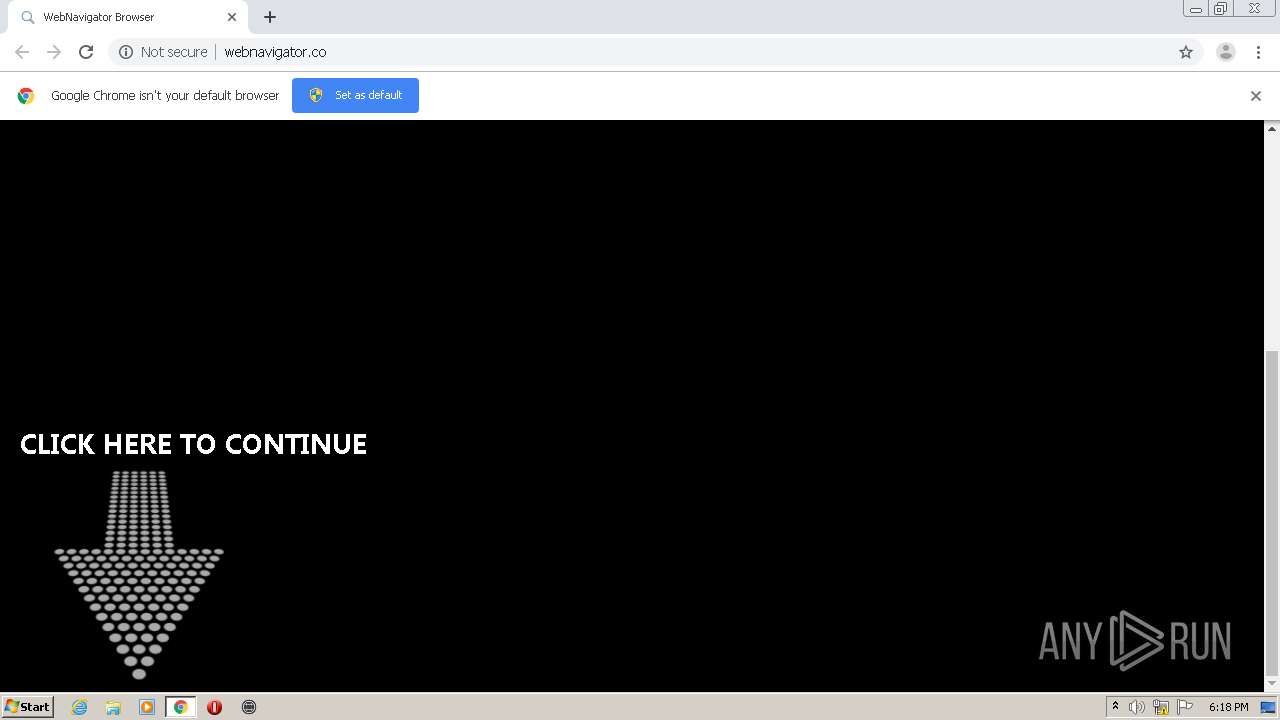Open Action Center flag icon
1280x720 pixels.
click(x=1185, y=707)
